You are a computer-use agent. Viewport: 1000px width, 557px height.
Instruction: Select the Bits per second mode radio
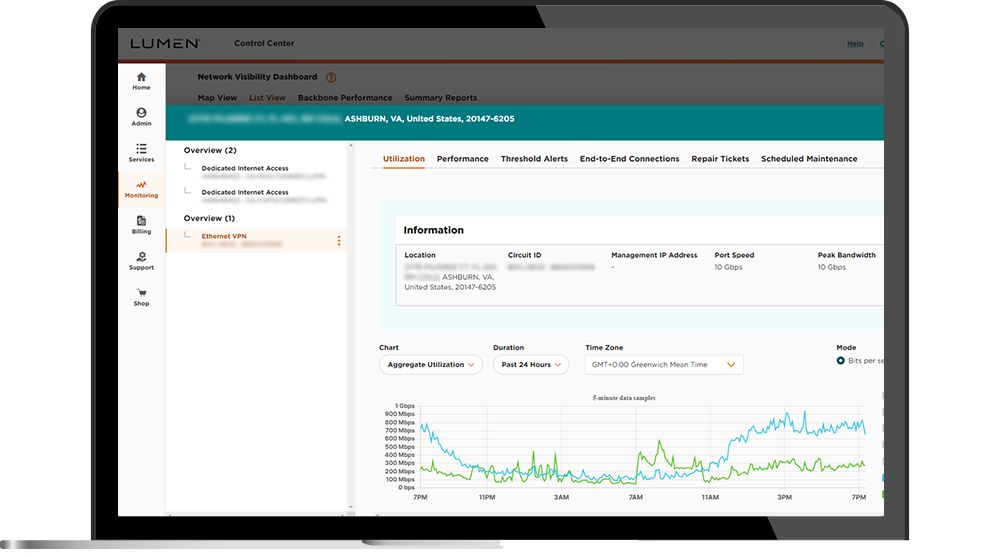tap(841, 360)
